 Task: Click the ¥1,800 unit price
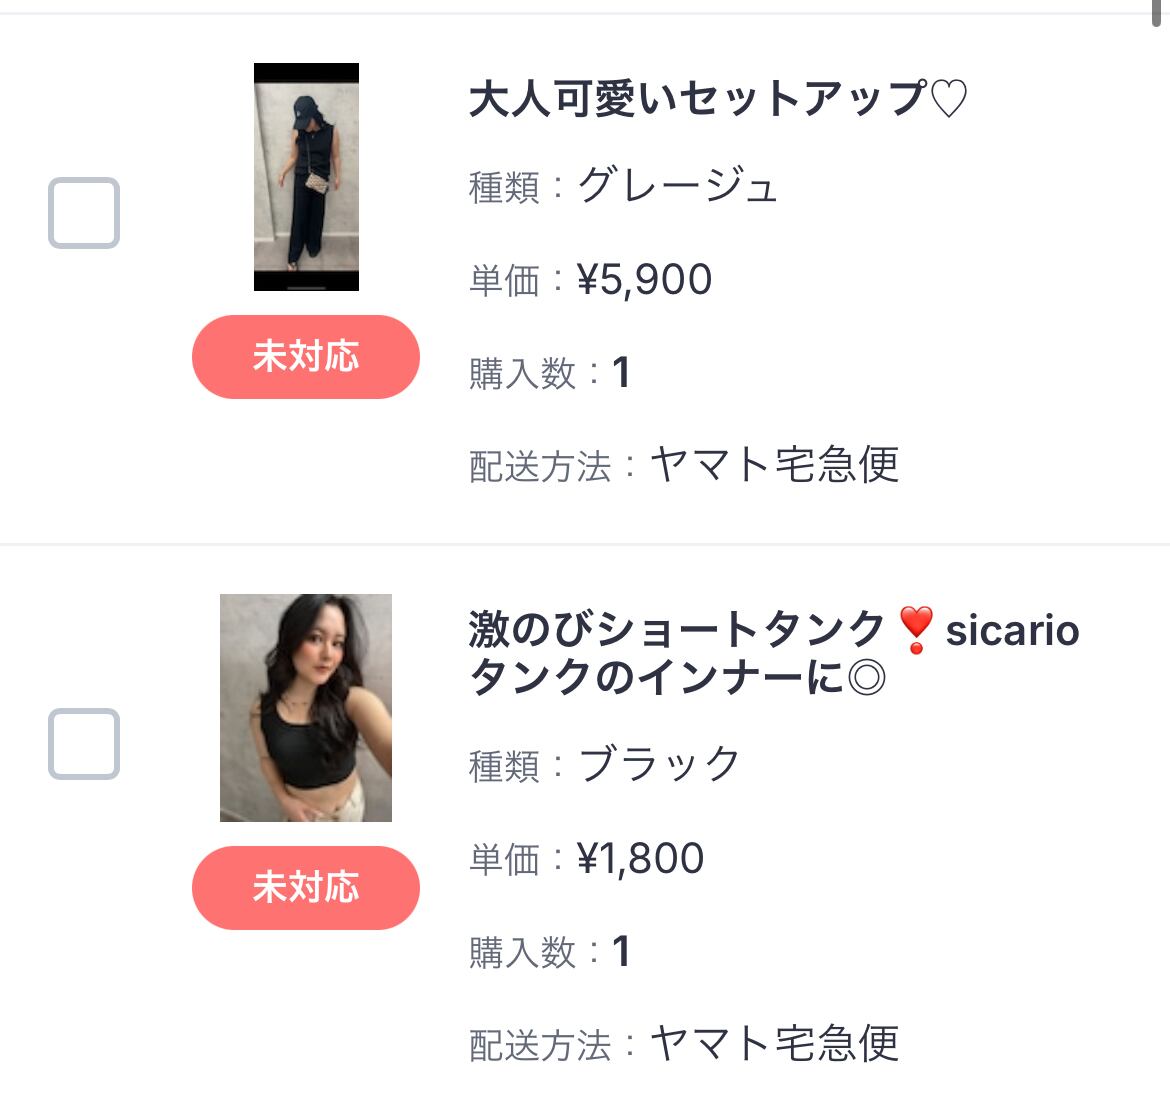tap(641, 859)
